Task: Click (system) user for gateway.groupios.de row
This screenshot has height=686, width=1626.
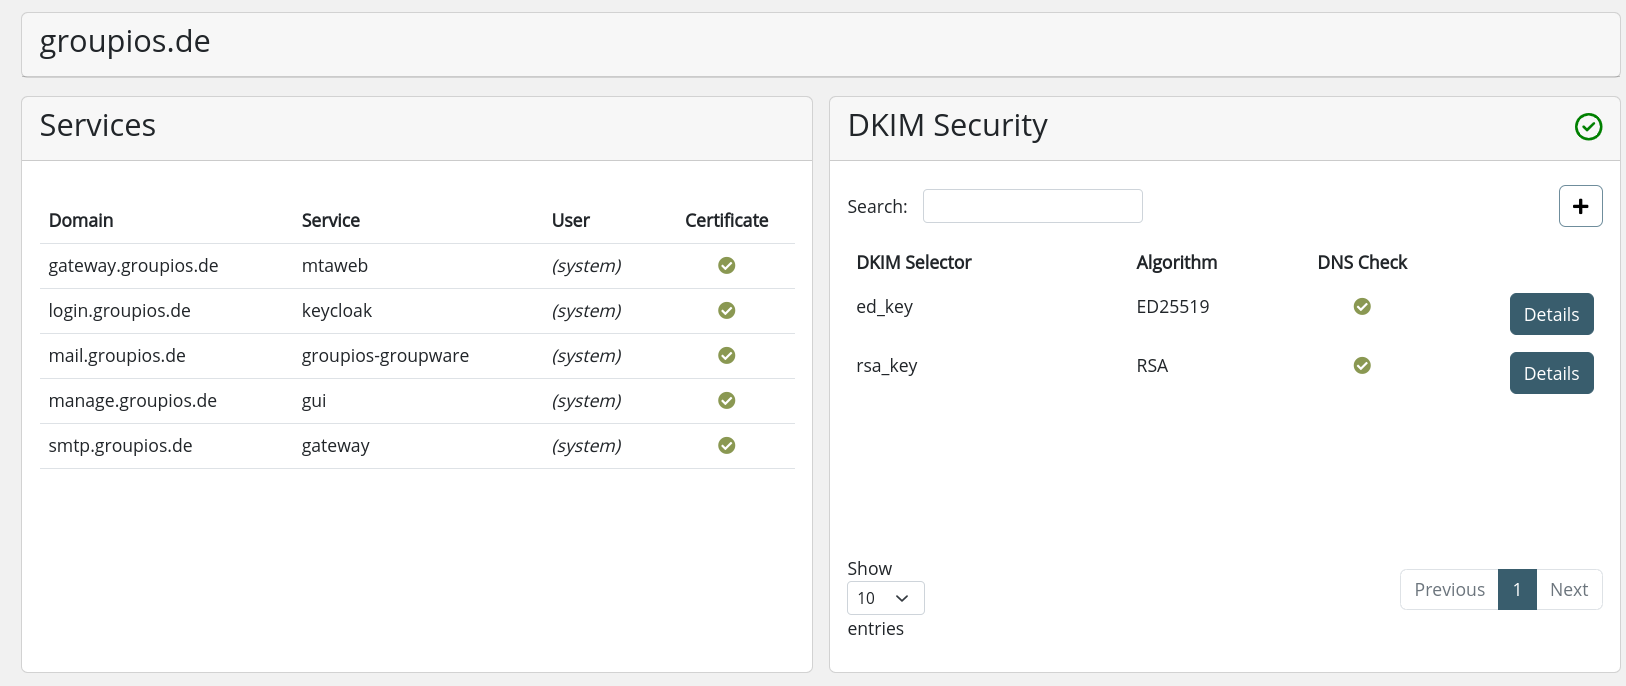Action: [x=587, y=266]
